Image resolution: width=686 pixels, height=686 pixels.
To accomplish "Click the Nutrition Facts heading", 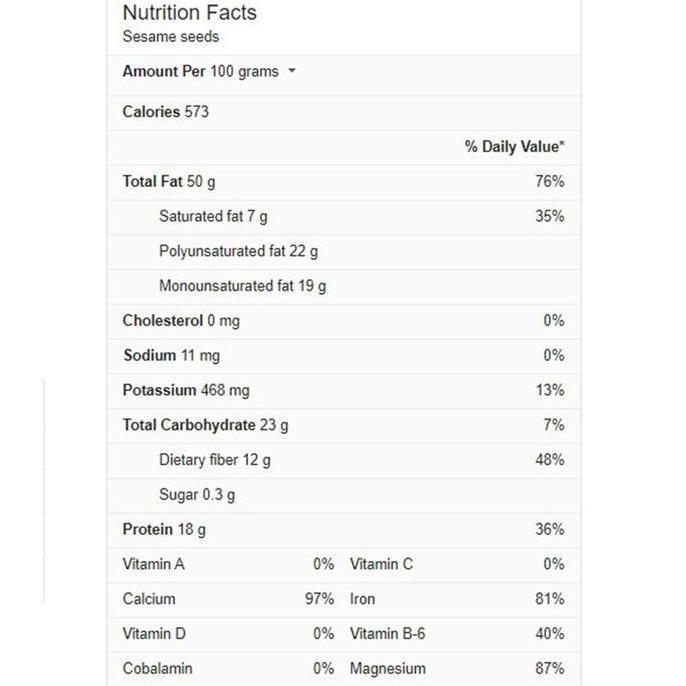I will pyautogui.click(x=189, y=13).
